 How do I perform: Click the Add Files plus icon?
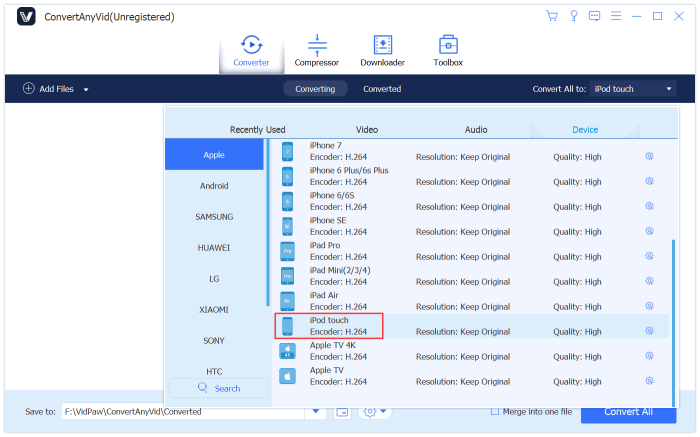click(29, 88)
